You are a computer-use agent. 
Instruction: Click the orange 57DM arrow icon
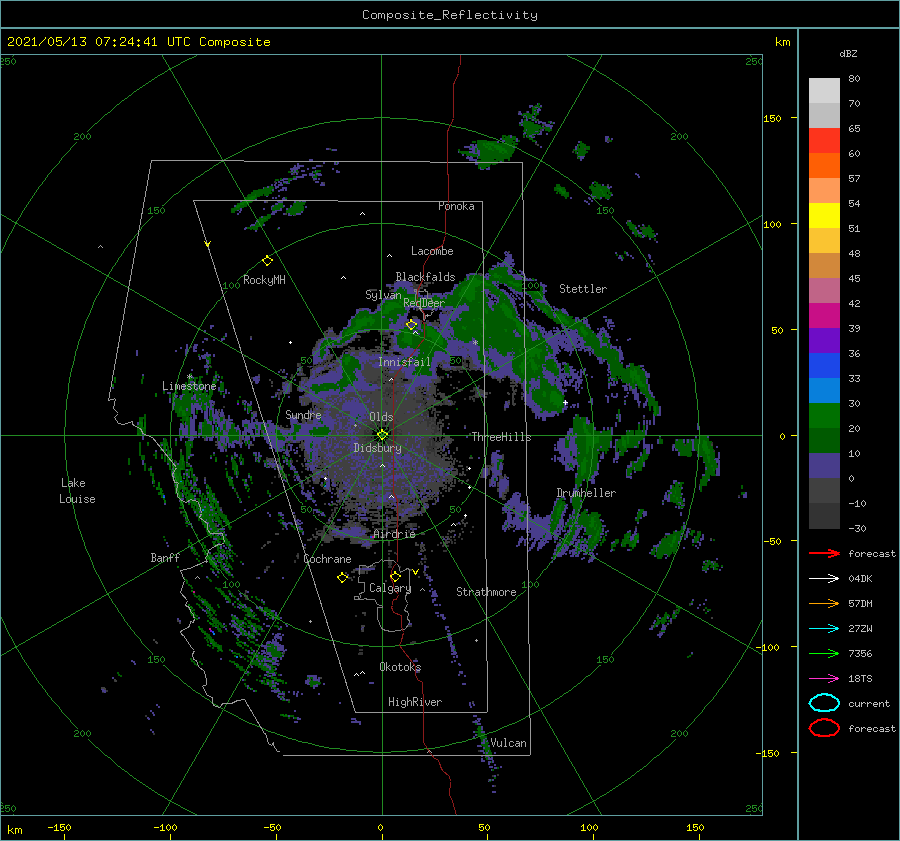(824, 603)
